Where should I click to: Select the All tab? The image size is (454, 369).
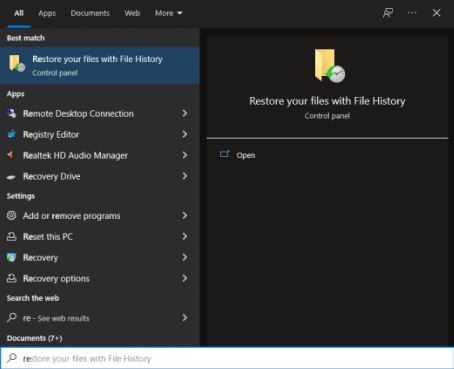(19, 13)
